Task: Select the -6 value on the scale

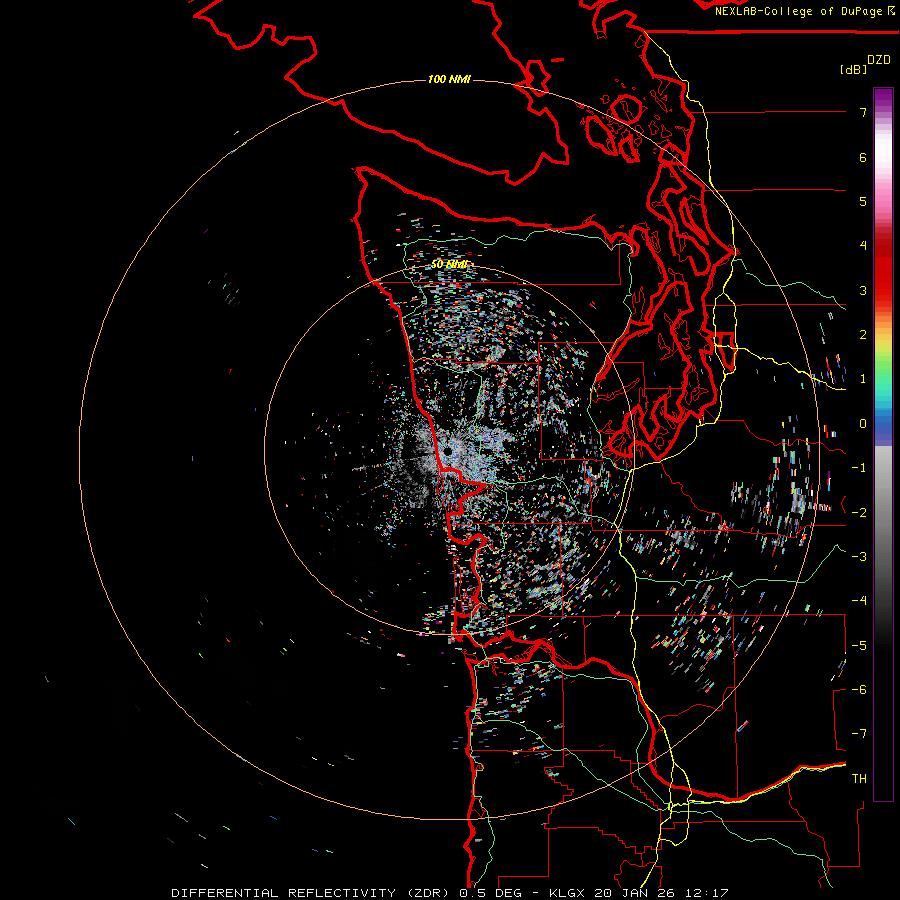Action: coord(859,690)
